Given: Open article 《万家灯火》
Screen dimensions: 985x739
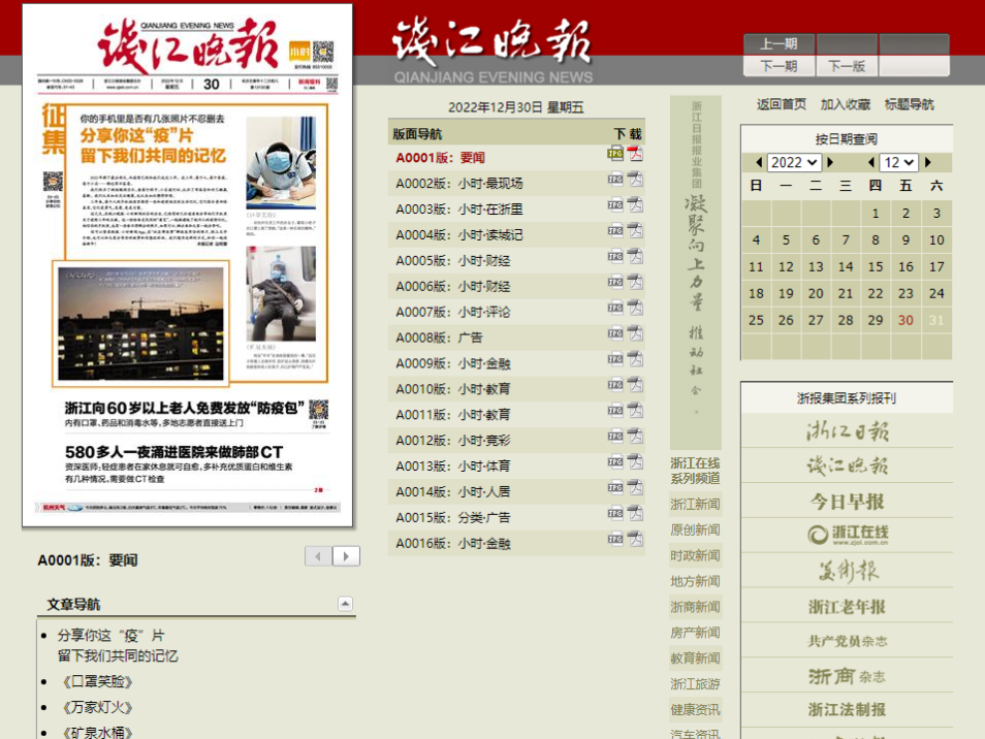Looking at the screenshot, I should pos(97,708).
